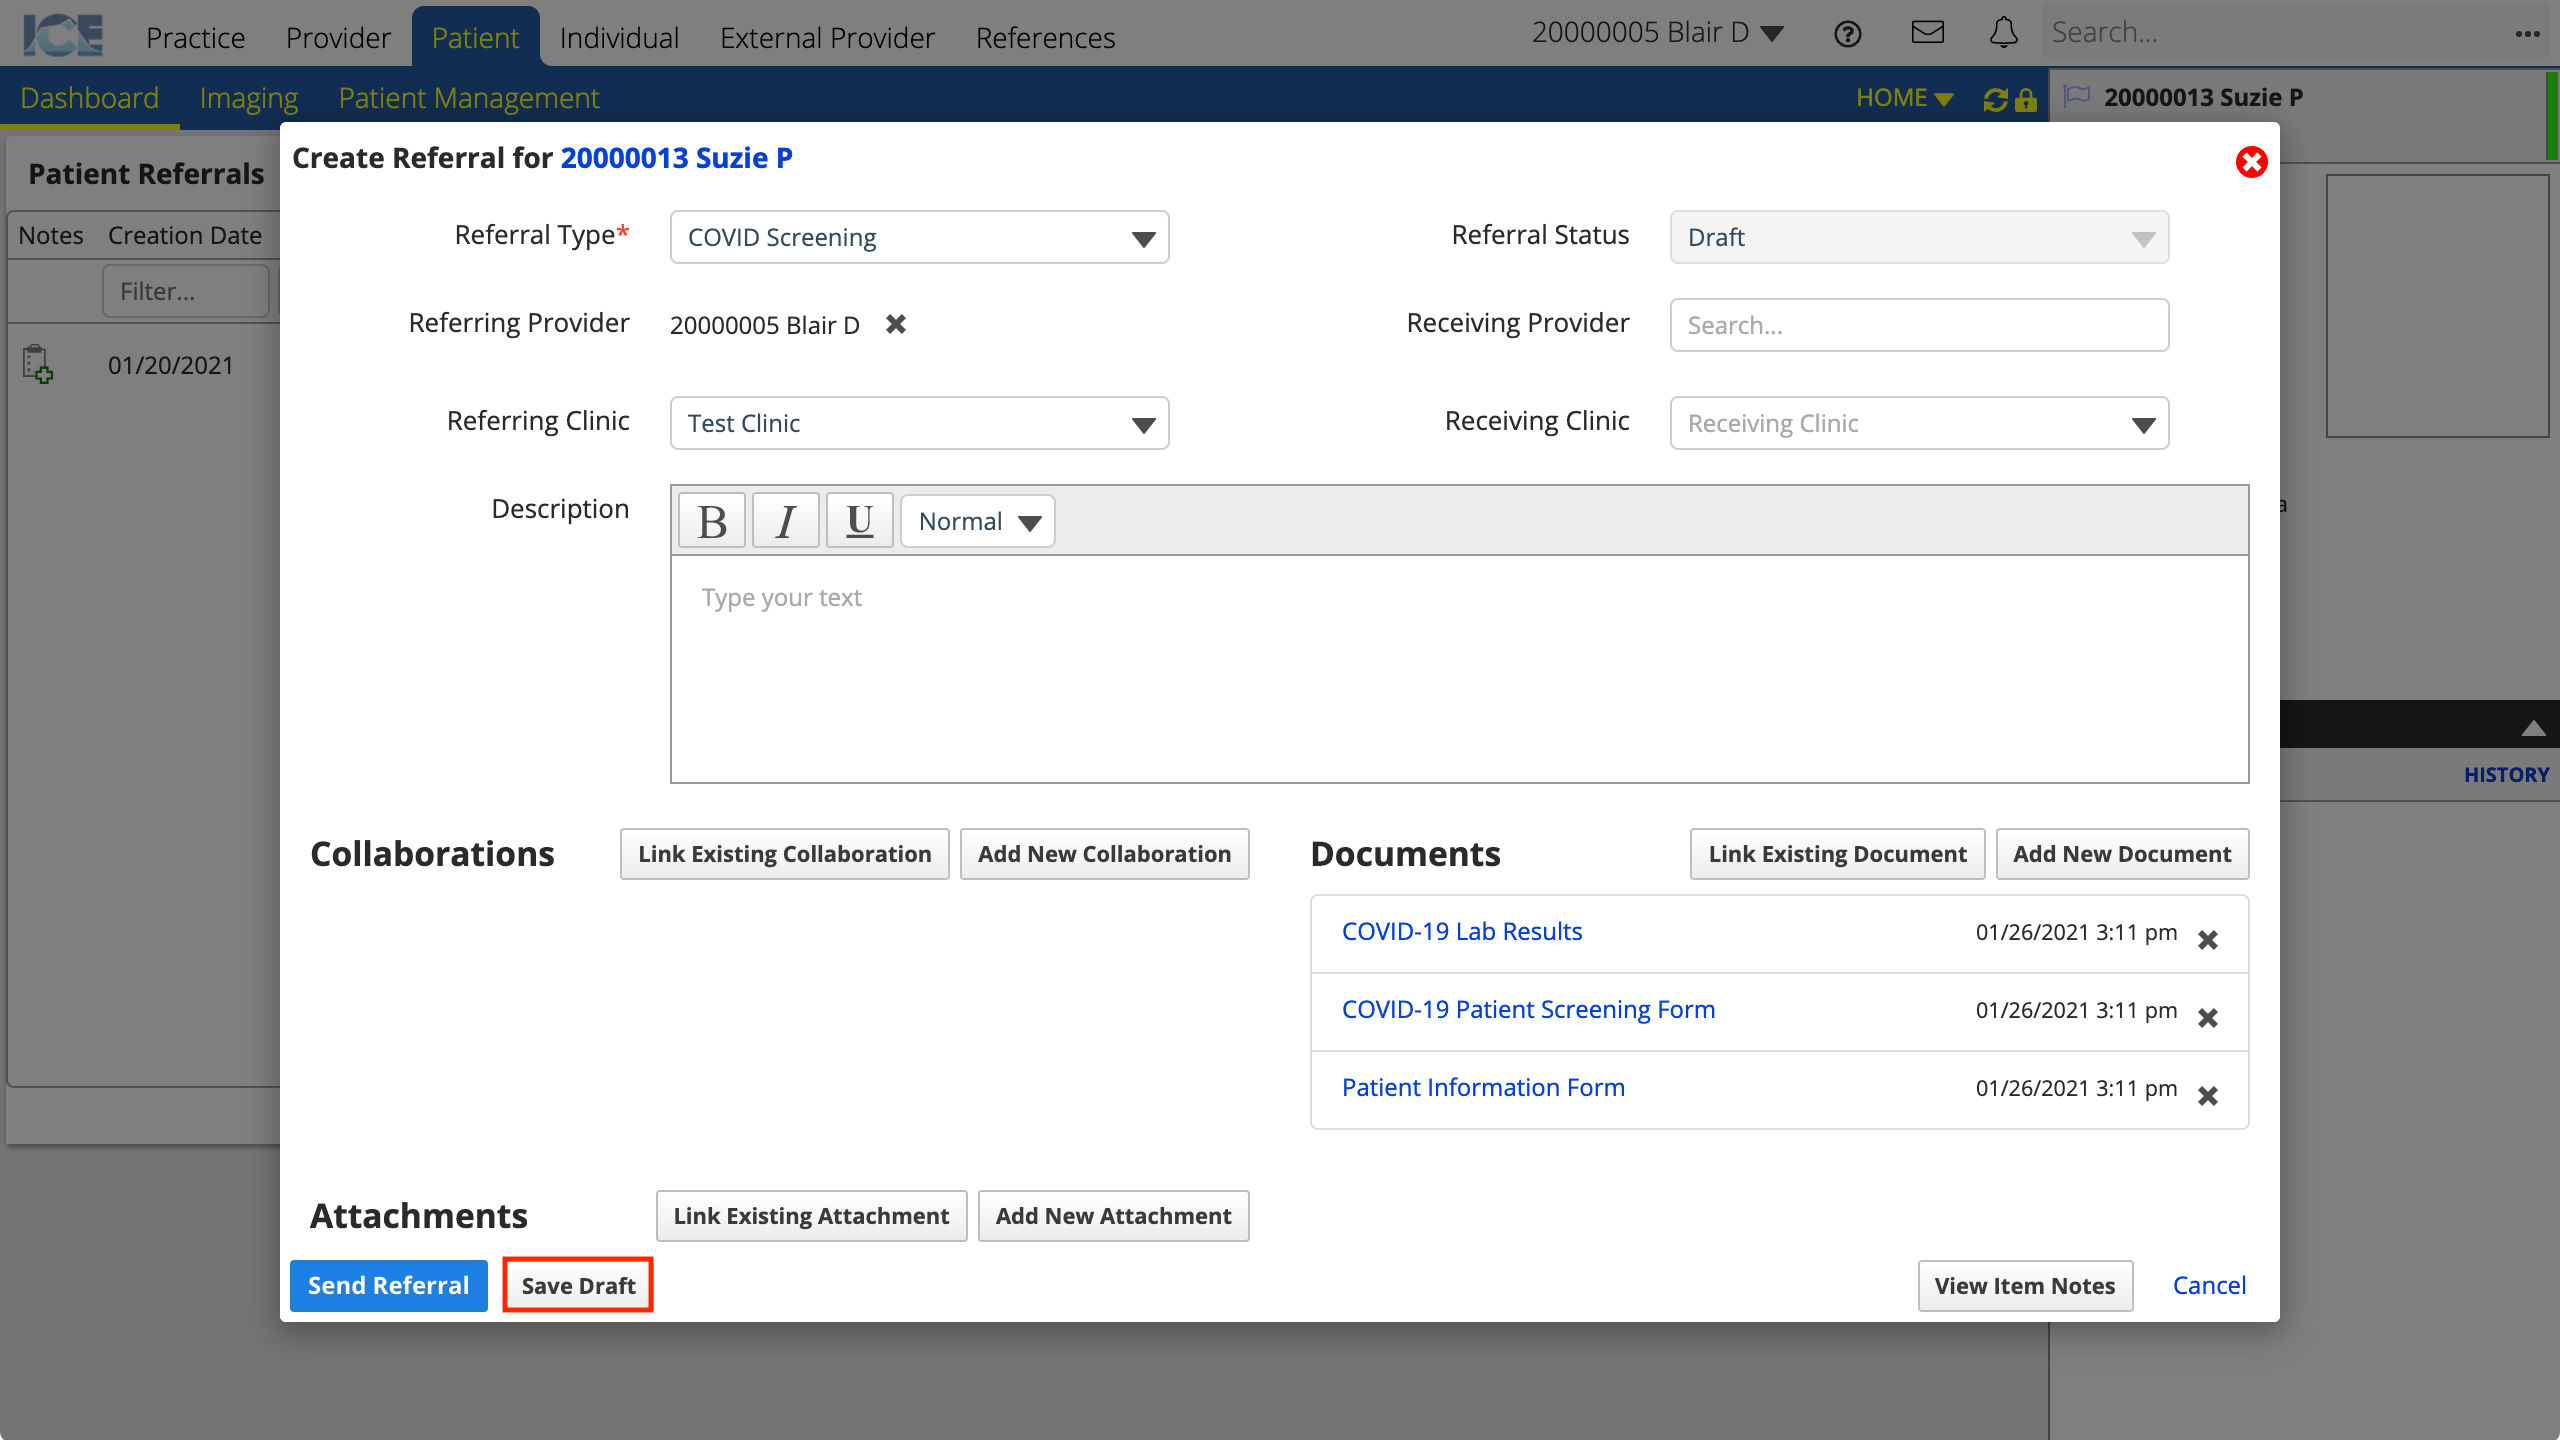Expand the black panel up arrow

(x=2533, y=727)
